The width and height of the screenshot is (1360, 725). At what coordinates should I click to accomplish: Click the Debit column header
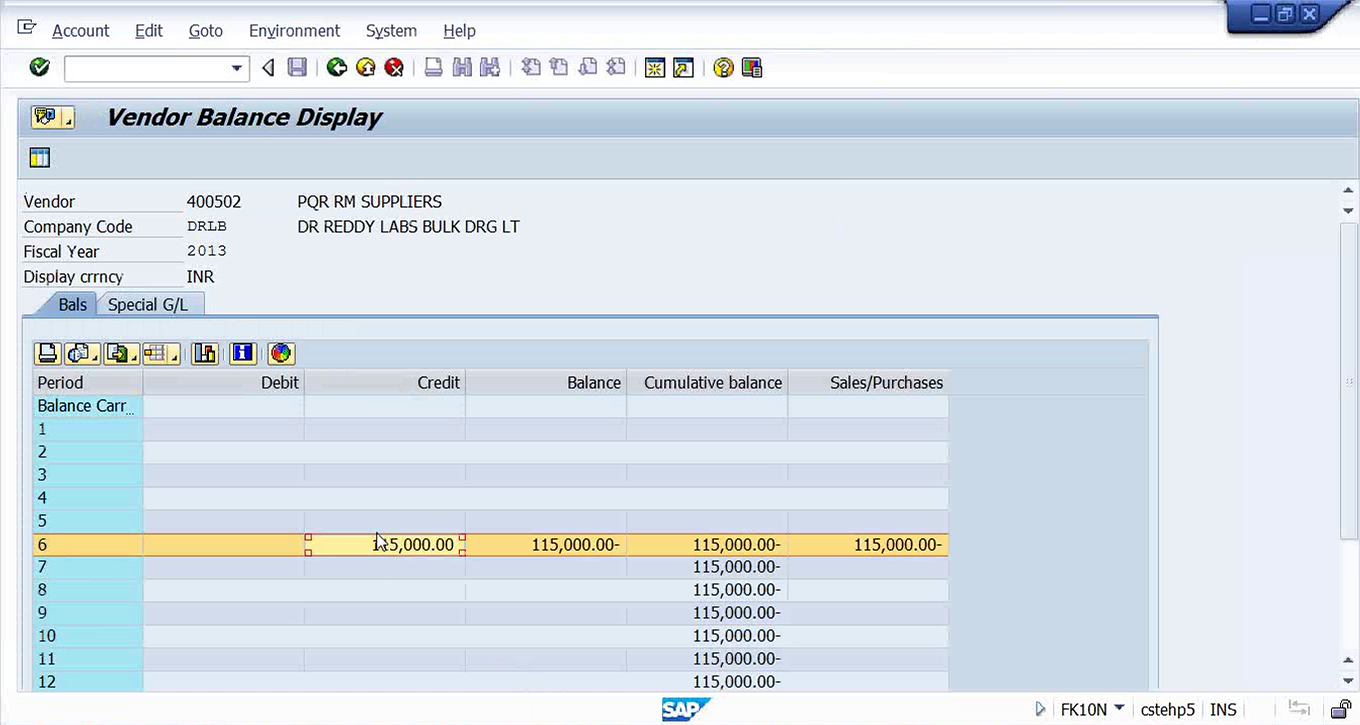click(223, 382)
